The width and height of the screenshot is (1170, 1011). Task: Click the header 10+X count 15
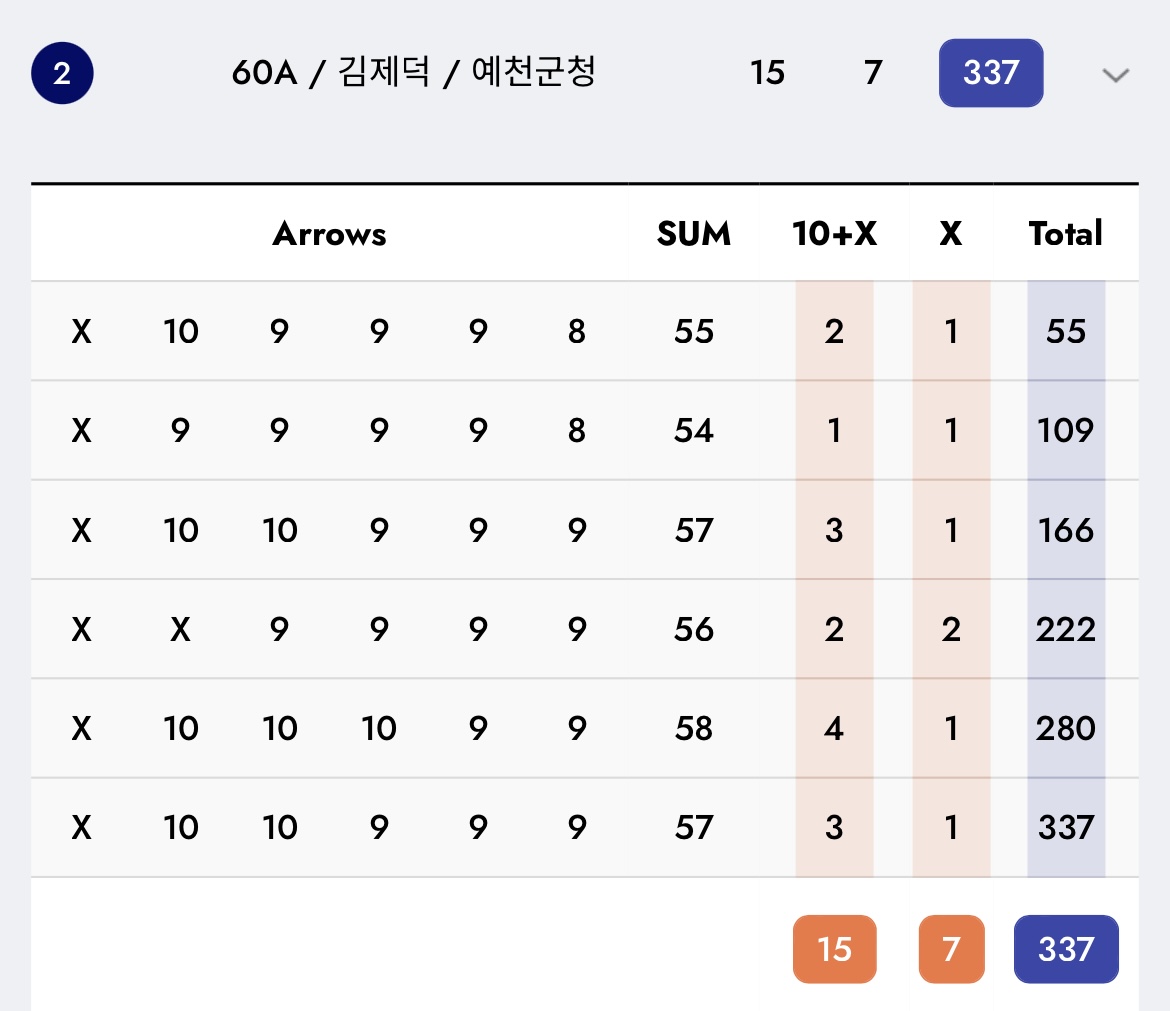coord(767,73)
